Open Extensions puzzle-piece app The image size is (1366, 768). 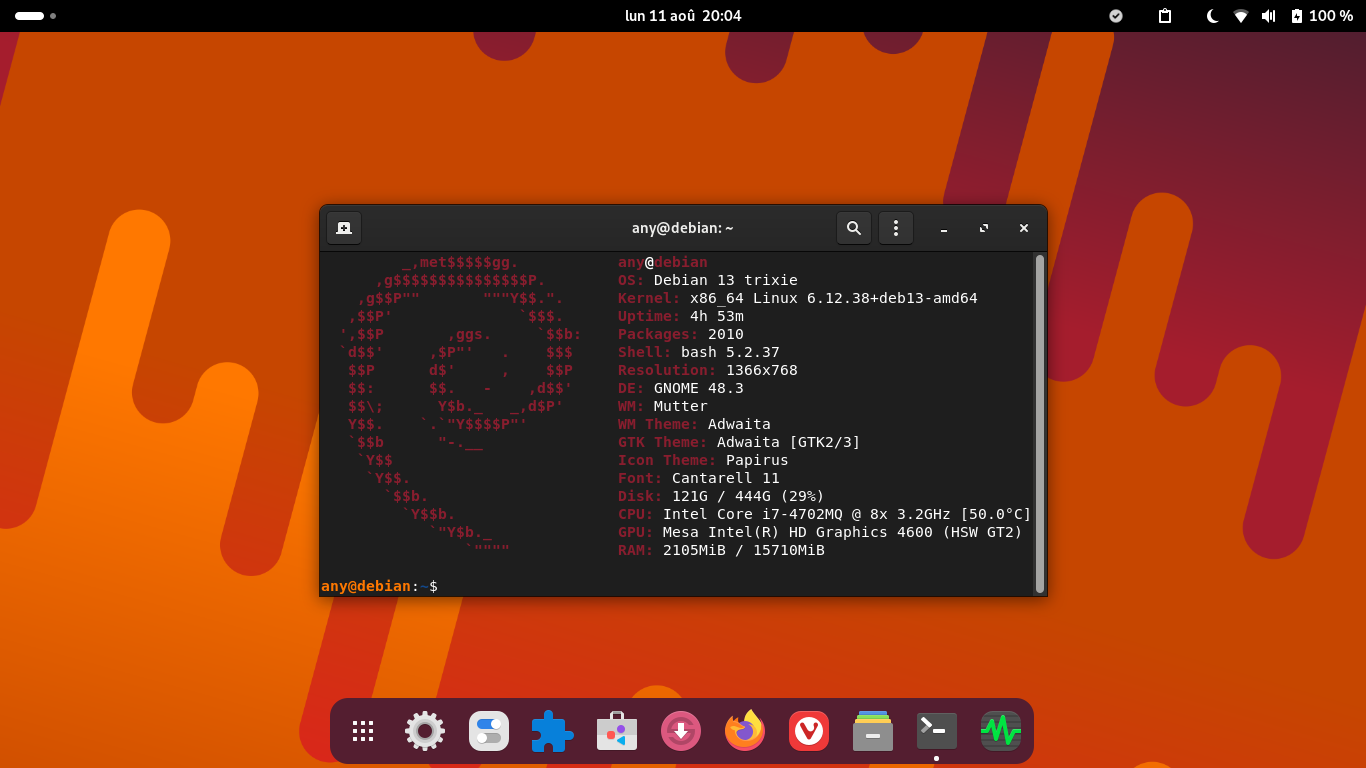point(552,731)
